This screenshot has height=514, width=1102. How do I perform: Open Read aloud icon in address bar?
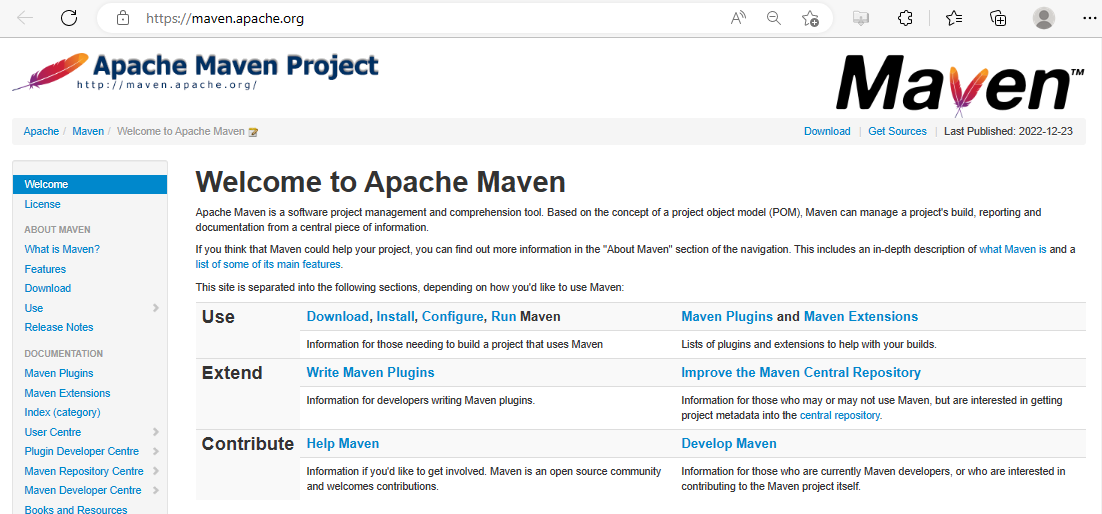click(737, 18)
